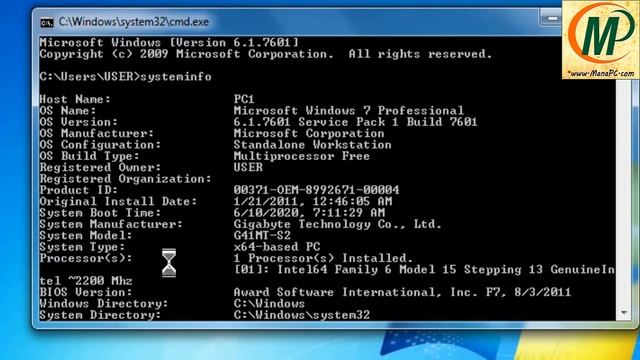Click the 'Processor(s):' label

[x=86, y=258]
